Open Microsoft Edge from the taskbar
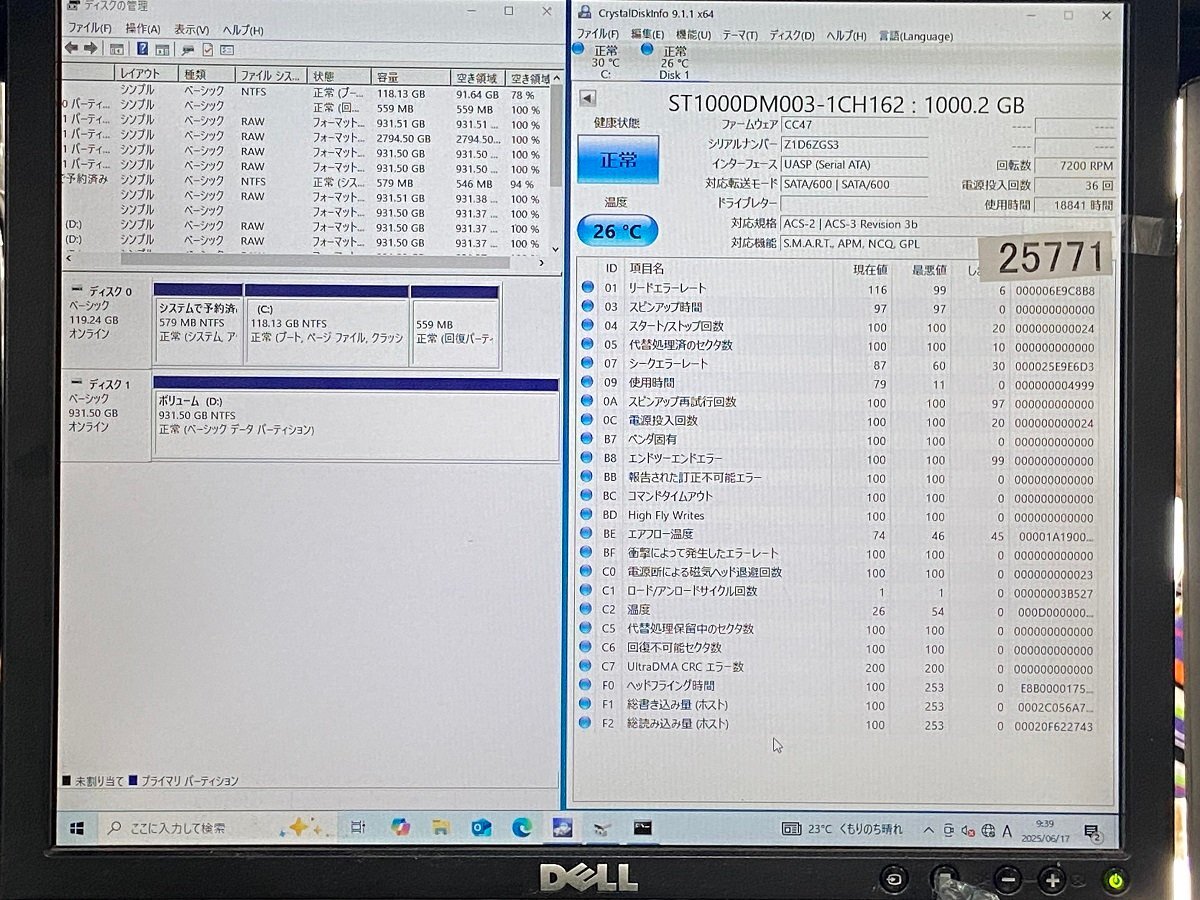Viewport: 1200px width, 900px height. (x=521, y=827)
